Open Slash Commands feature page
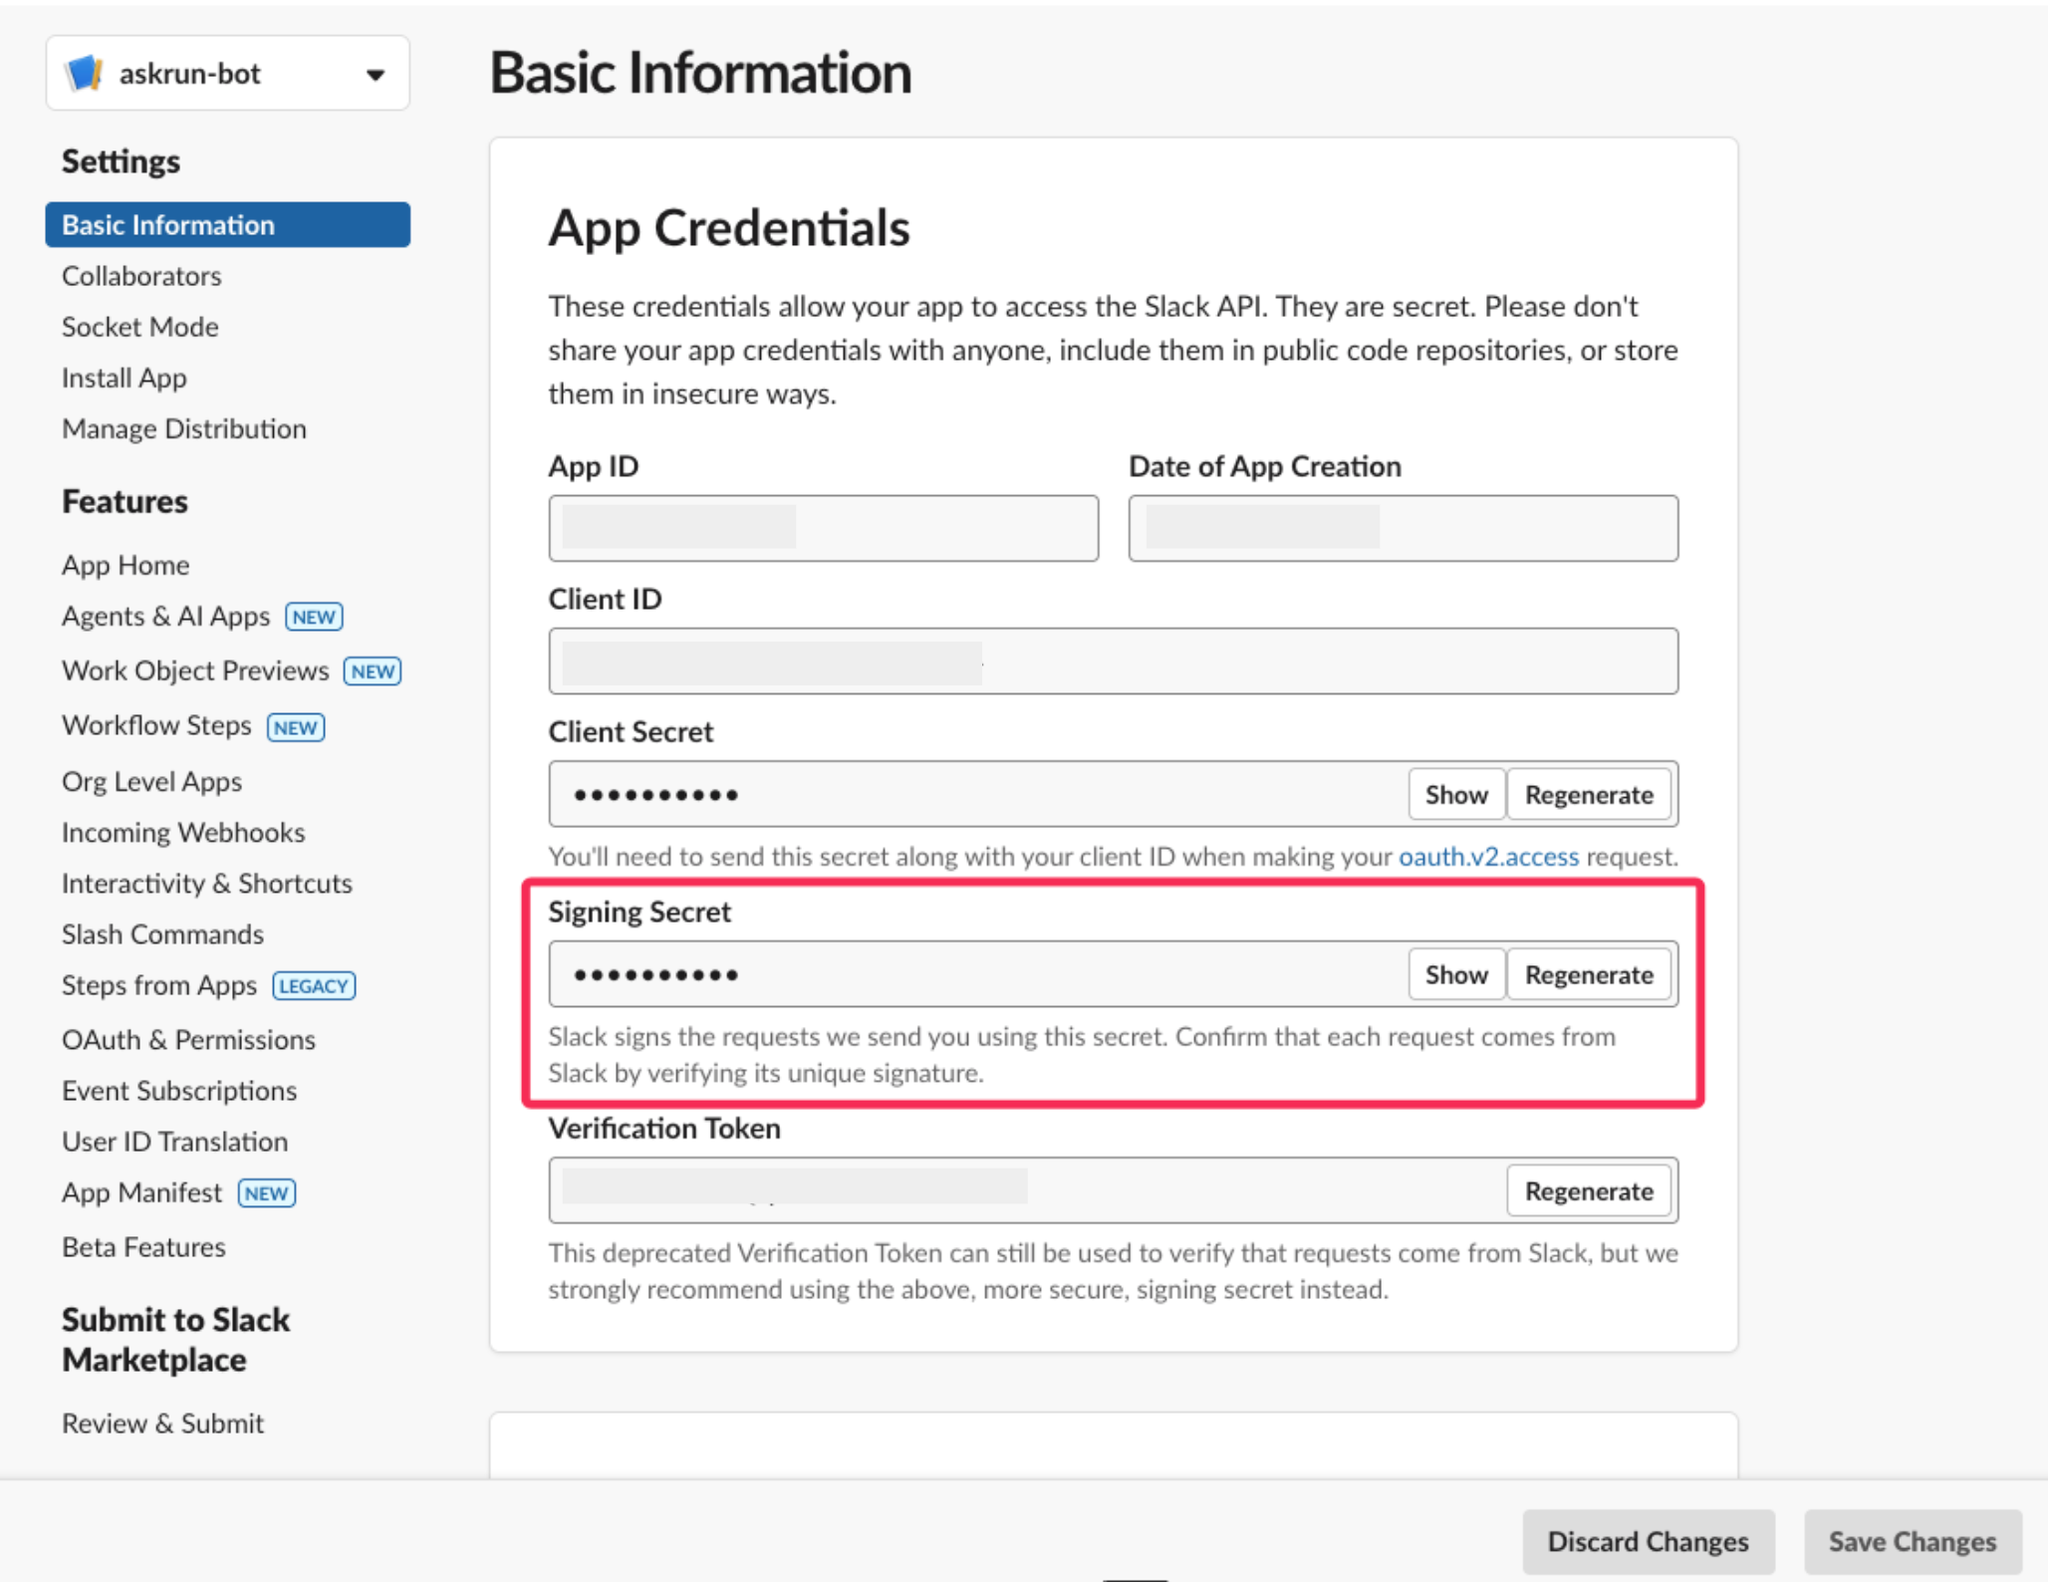 tap(163, 934)
